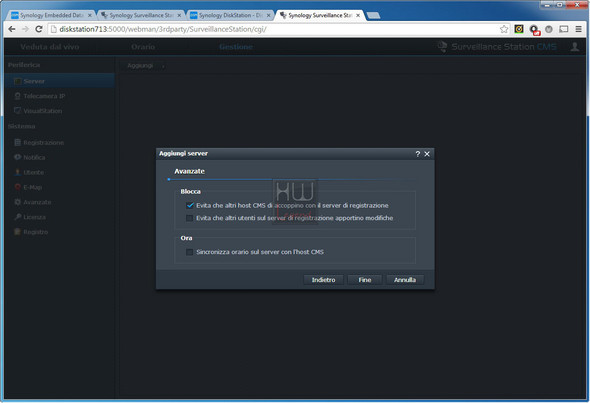Check 'Sincronizza orario sul server' option
This screenshot has width=590, height=403.
coord(190,252)
